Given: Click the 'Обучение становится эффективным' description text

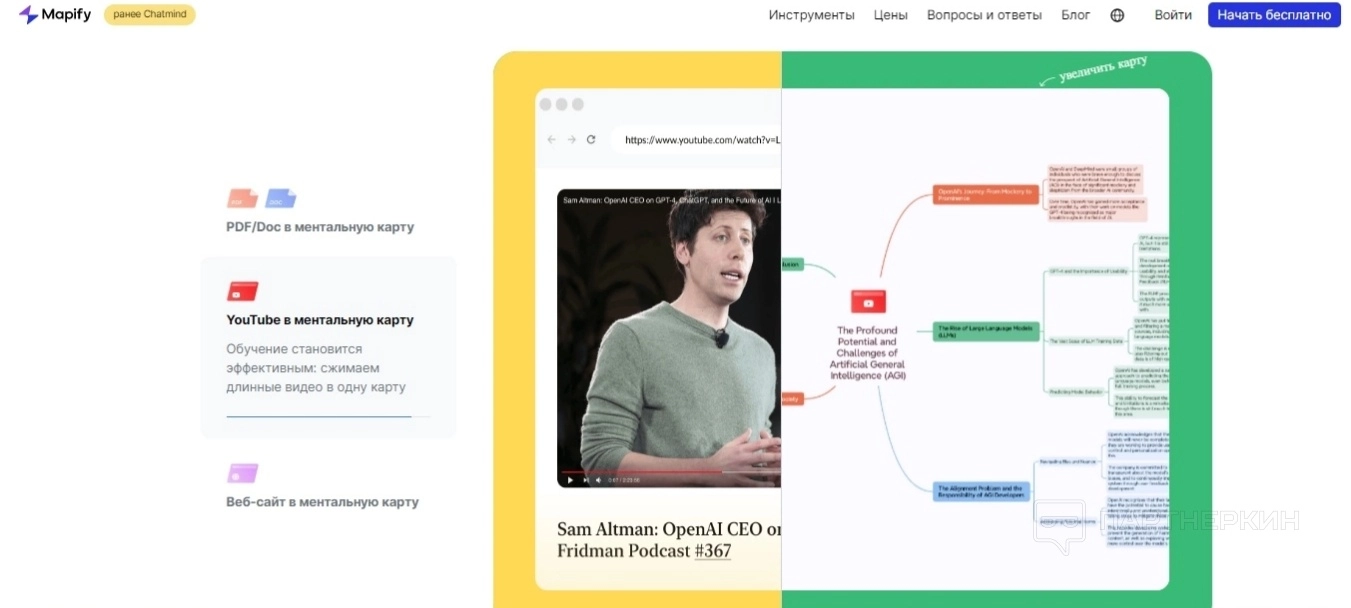Looking at the screenshot, I should point(316,368).
